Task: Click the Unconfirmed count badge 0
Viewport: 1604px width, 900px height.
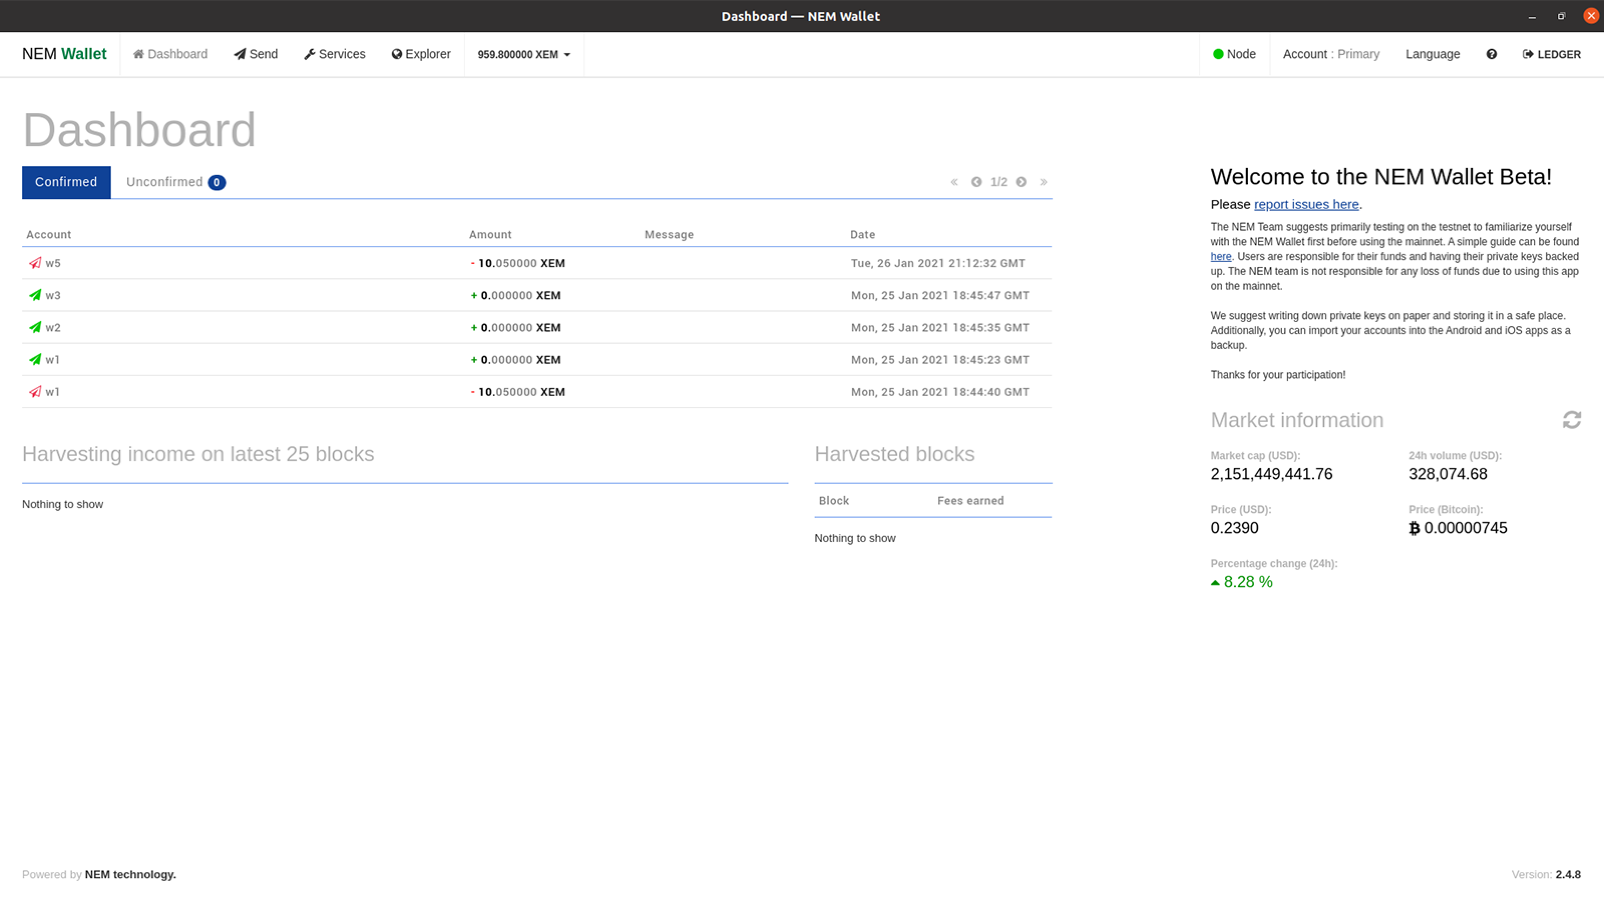Action: (217, 182)
